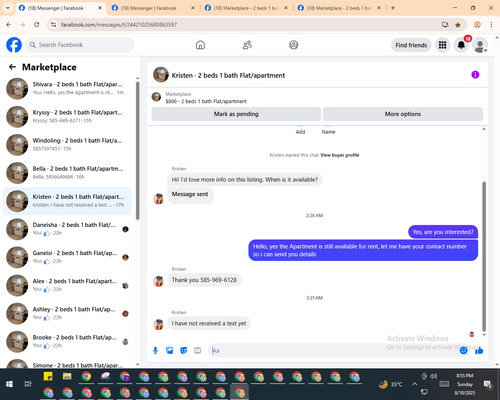The height and width of the screenshot is (400, 500).
Task: Open the account profile menu
Action: tap(480, 45)
